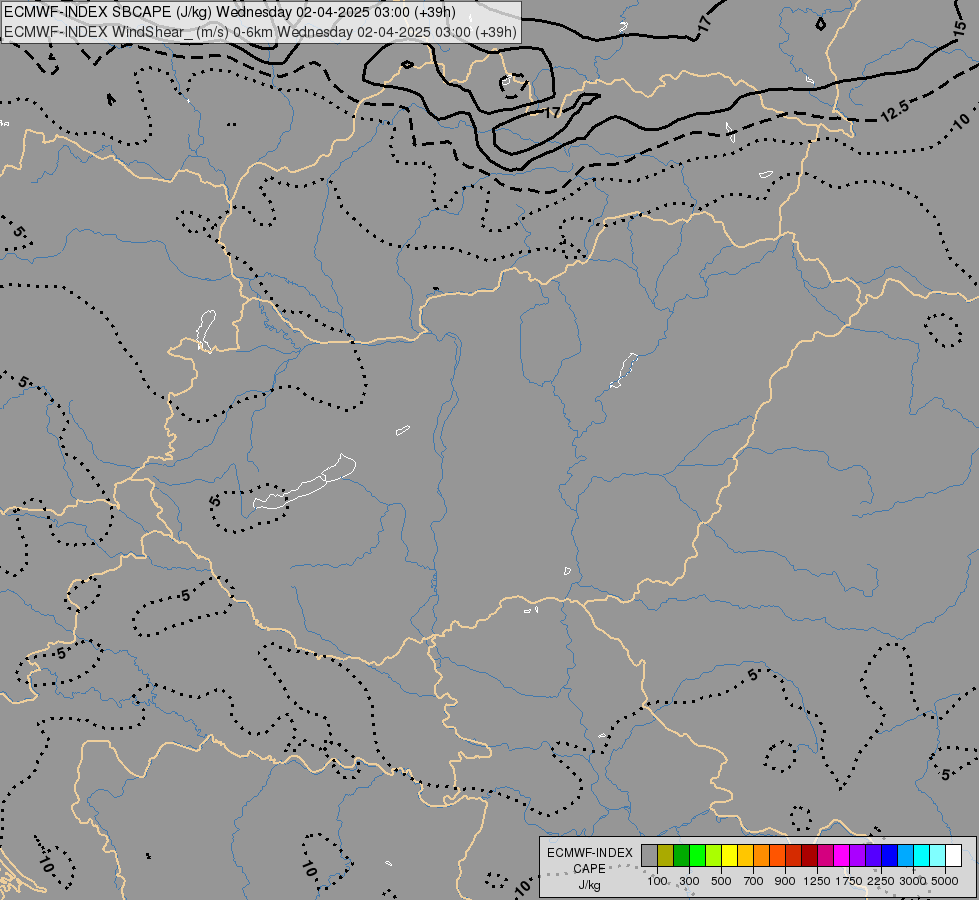The image size is (979, 900).
Task: Click the CAPE label in the legend
Action: (589, 868)
